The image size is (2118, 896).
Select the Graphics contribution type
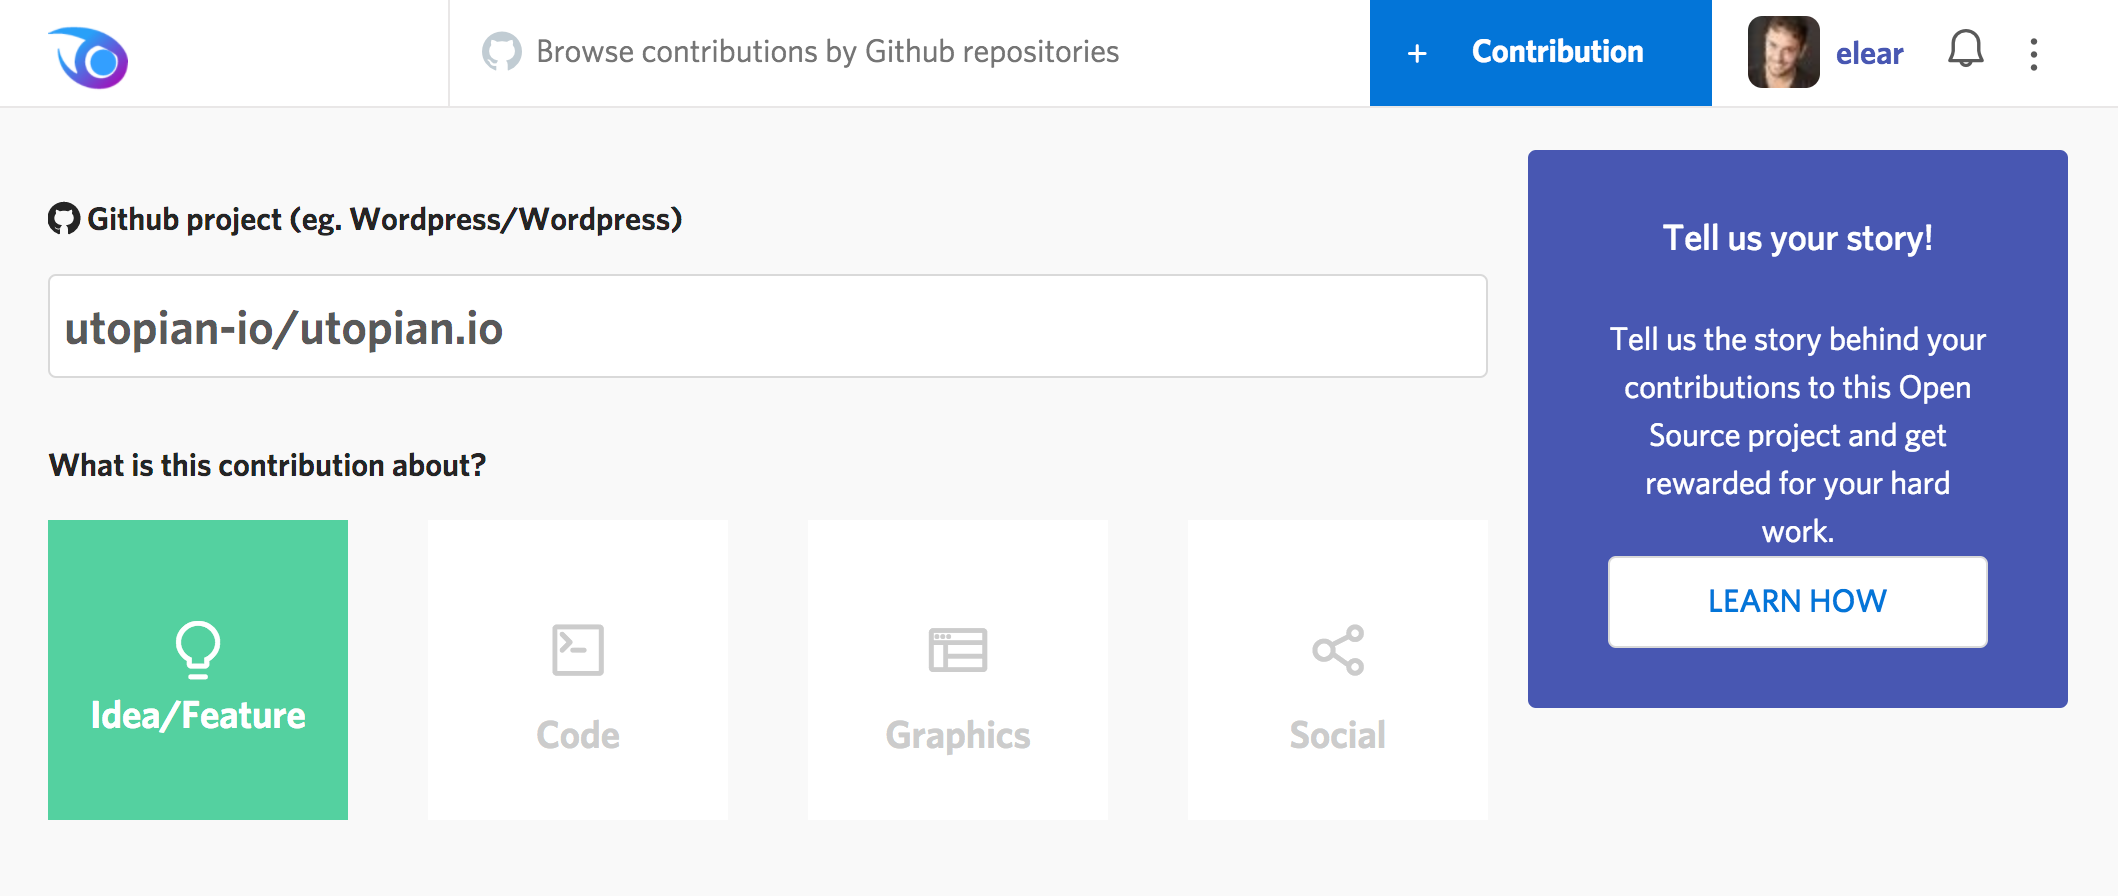coord(958,670)
